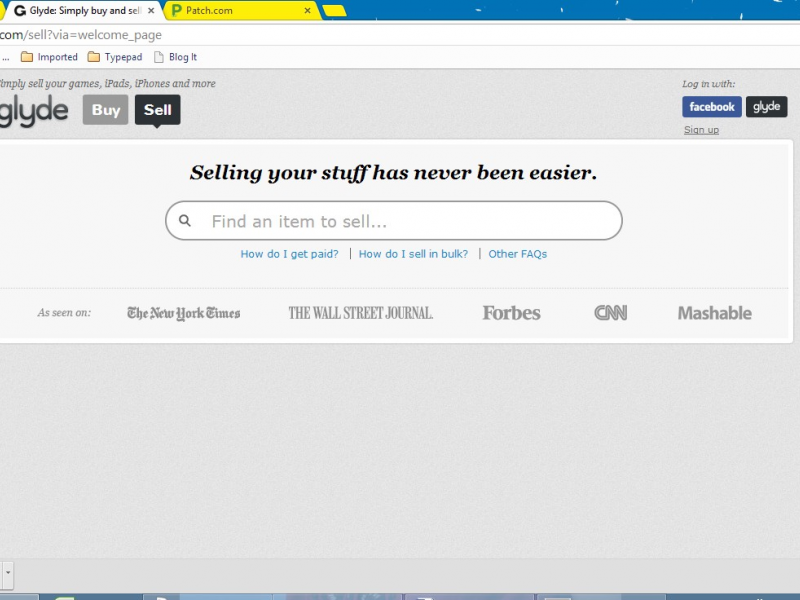800x600 pixels.
Task: Close the Glyde browser tab
Action: click(x=151, y=11)
